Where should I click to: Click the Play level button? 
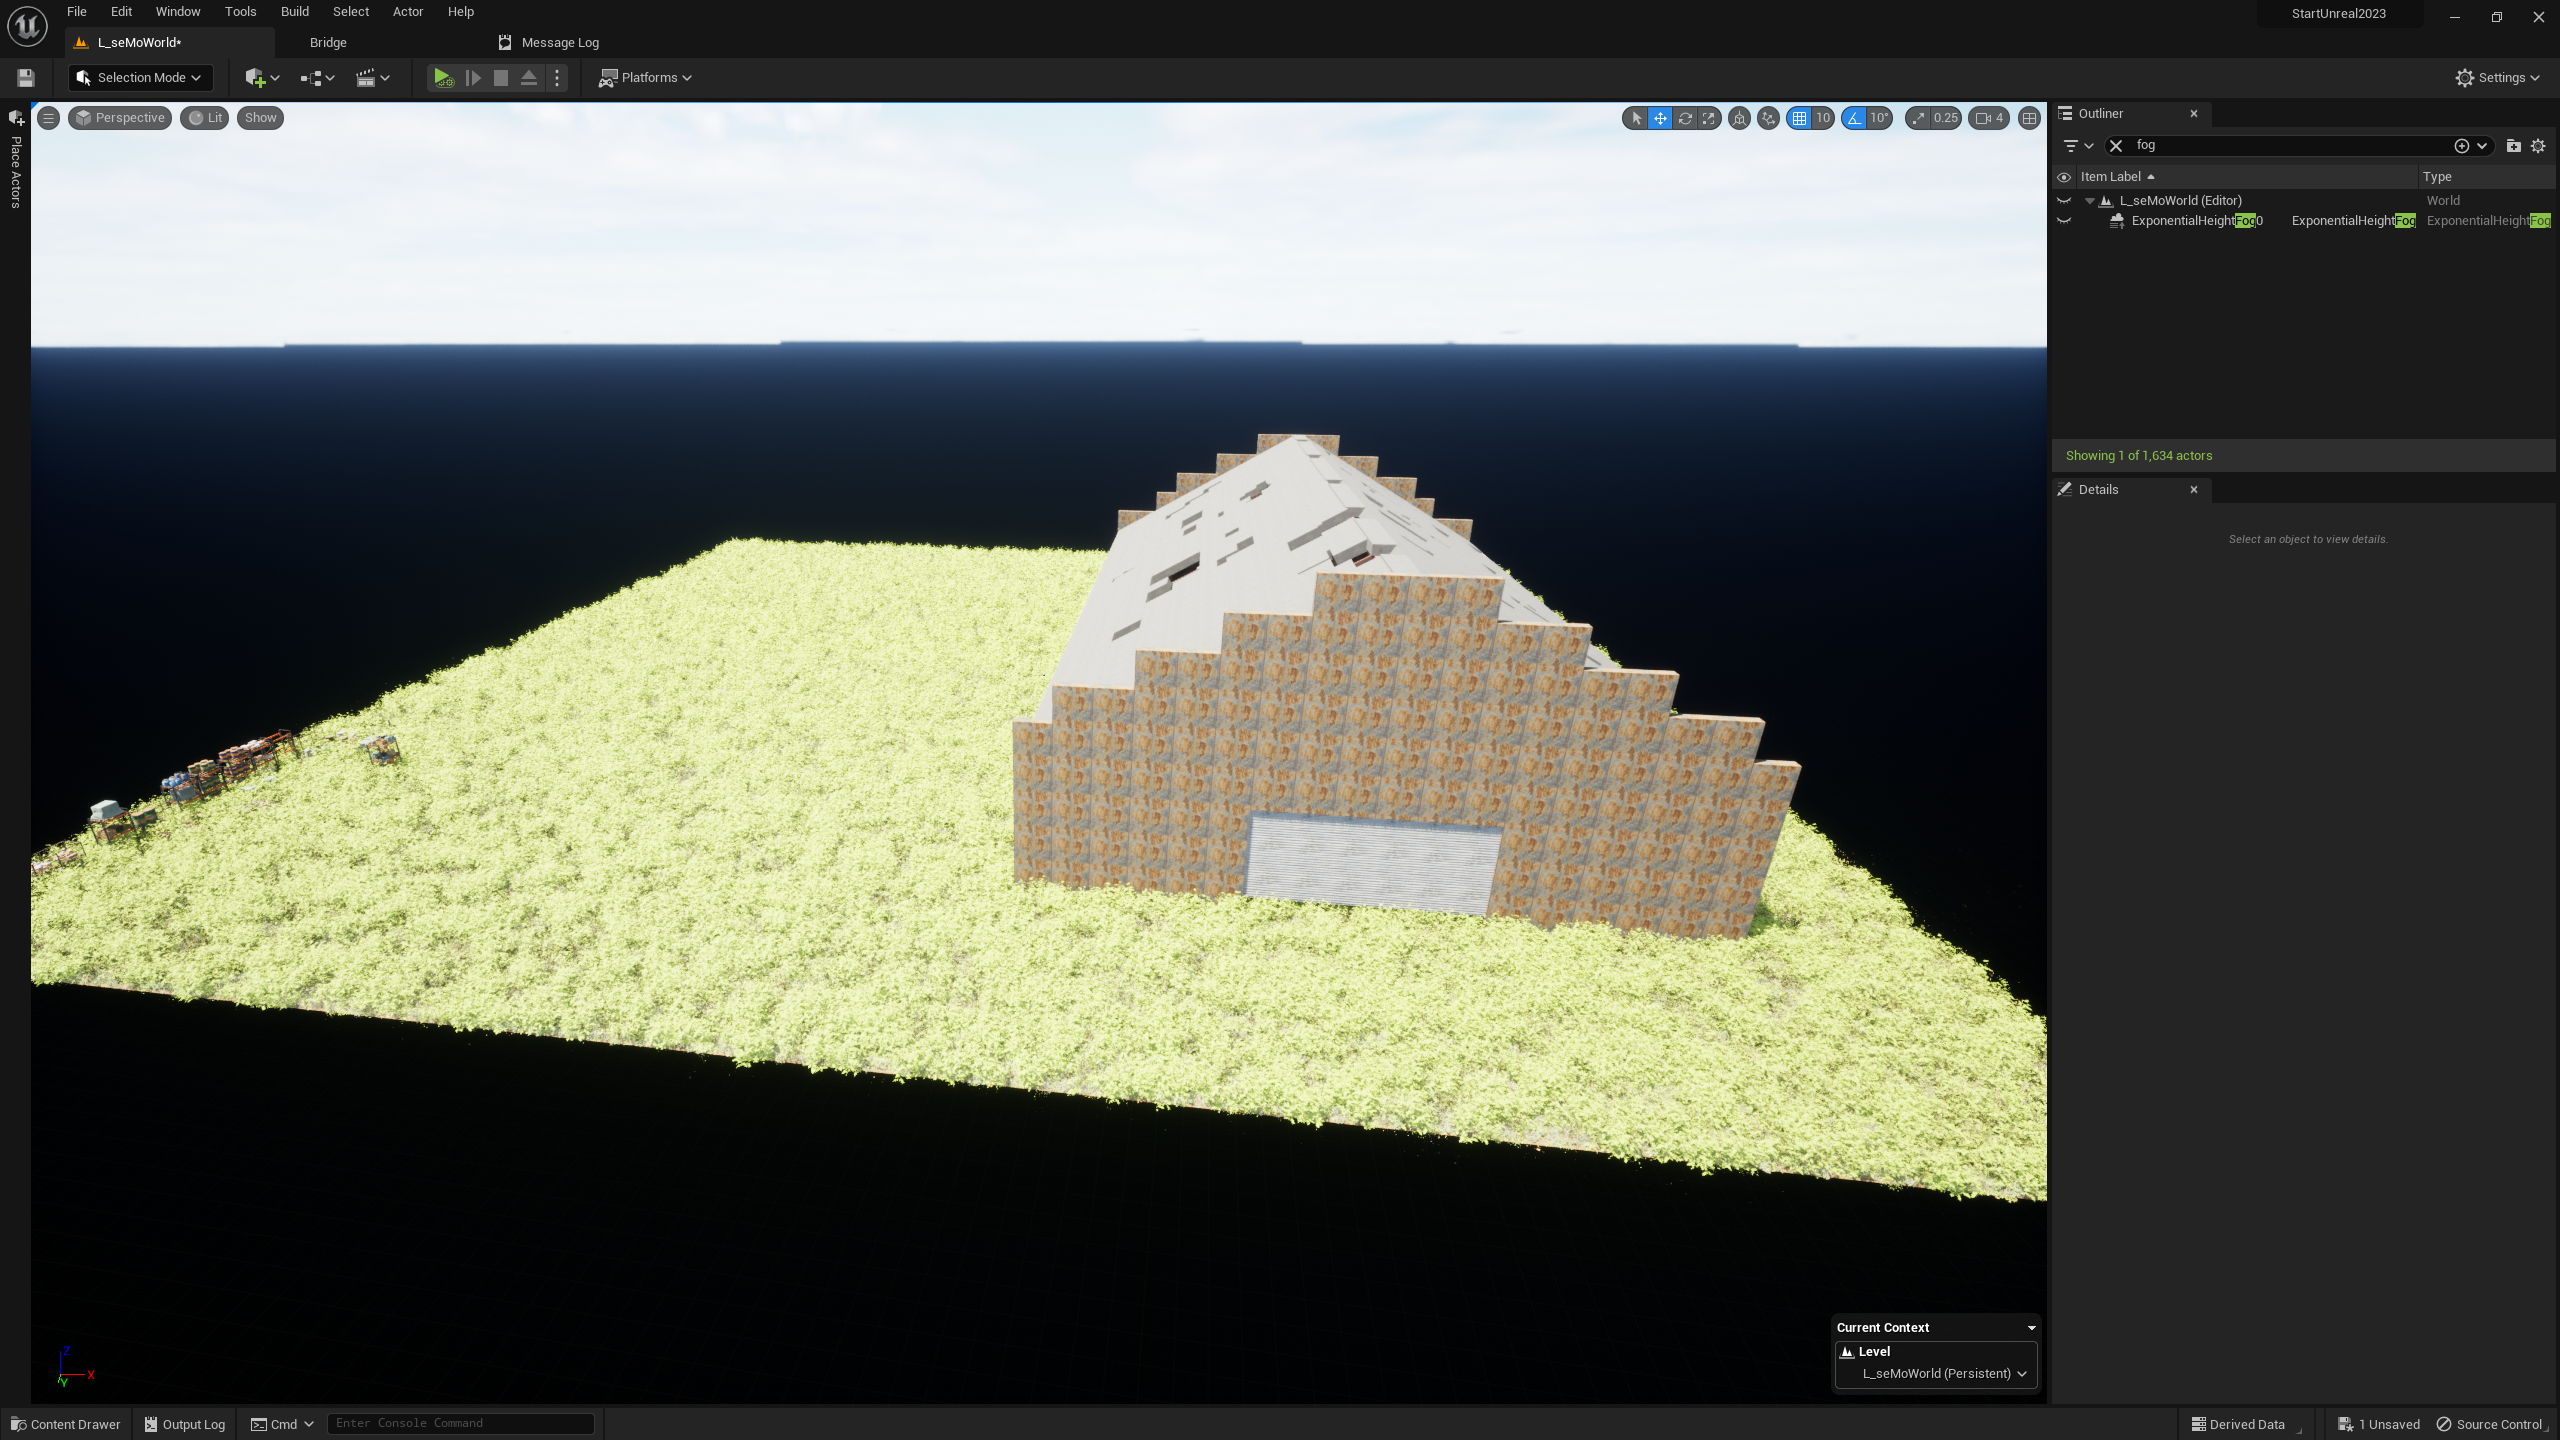(442, 78)
